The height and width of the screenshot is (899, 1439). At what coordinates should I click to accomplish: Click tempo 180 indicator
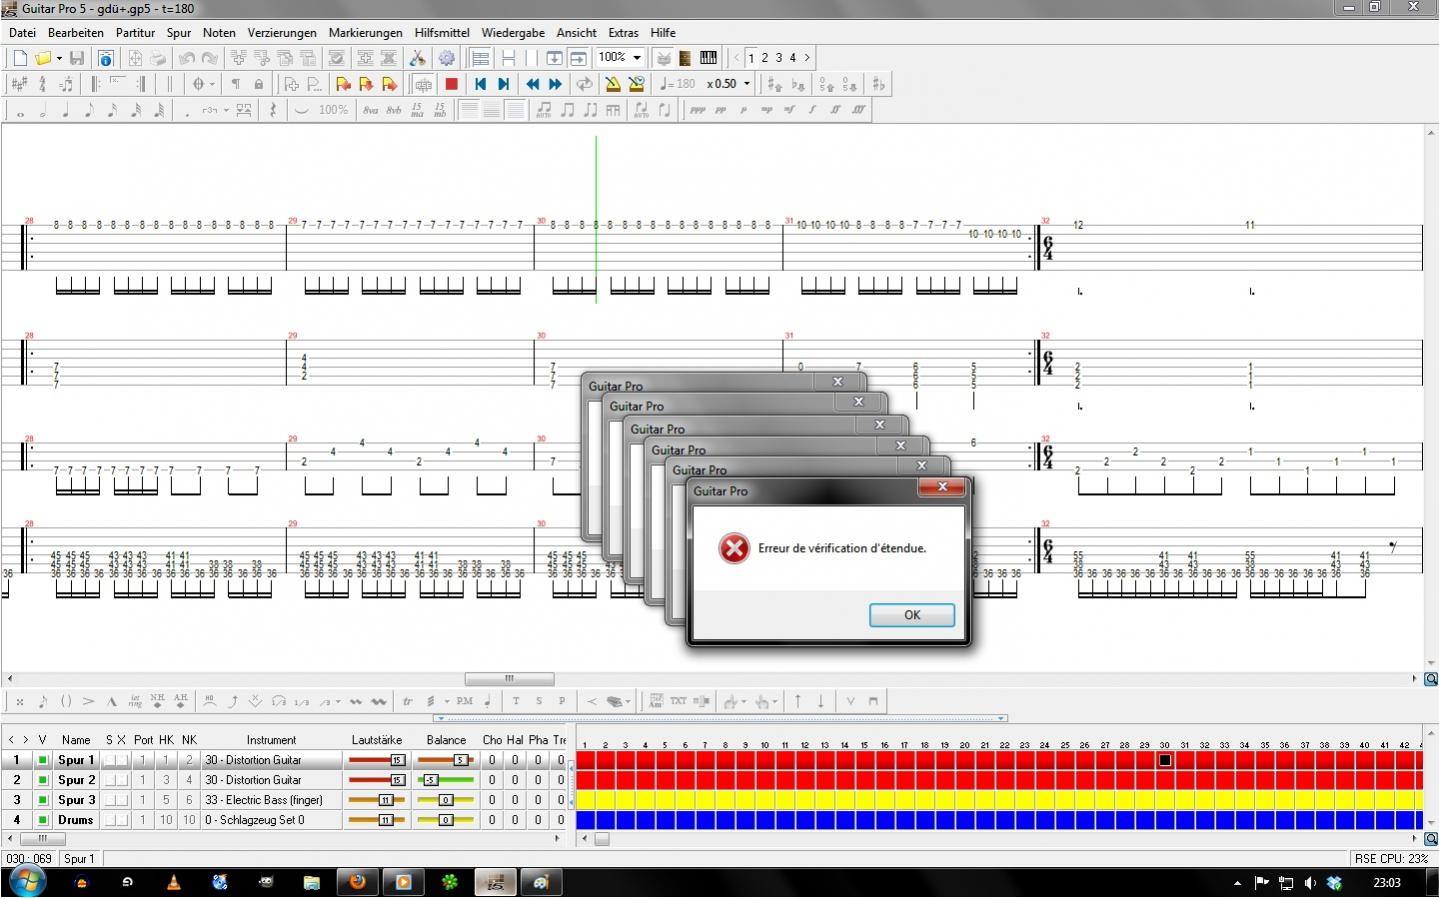(x=678, y=84)
